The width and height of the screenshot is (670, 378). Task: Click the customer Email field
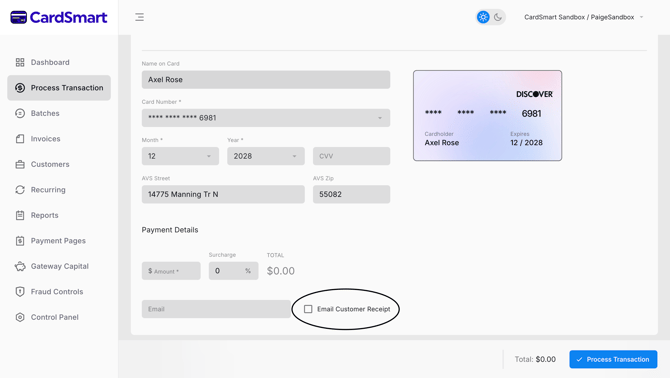pos(216,309)
